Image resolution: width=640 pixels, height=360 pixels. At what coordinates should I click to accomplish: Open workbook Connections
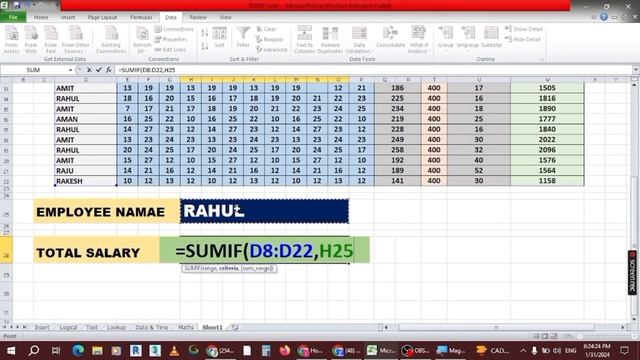(174, 29)
